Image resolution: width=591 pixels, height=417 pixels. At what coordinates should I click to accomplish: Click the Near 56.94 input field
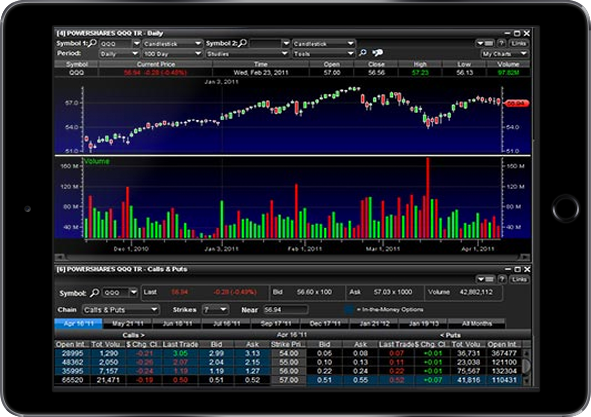pyautogui.click(x=285, y=310)
